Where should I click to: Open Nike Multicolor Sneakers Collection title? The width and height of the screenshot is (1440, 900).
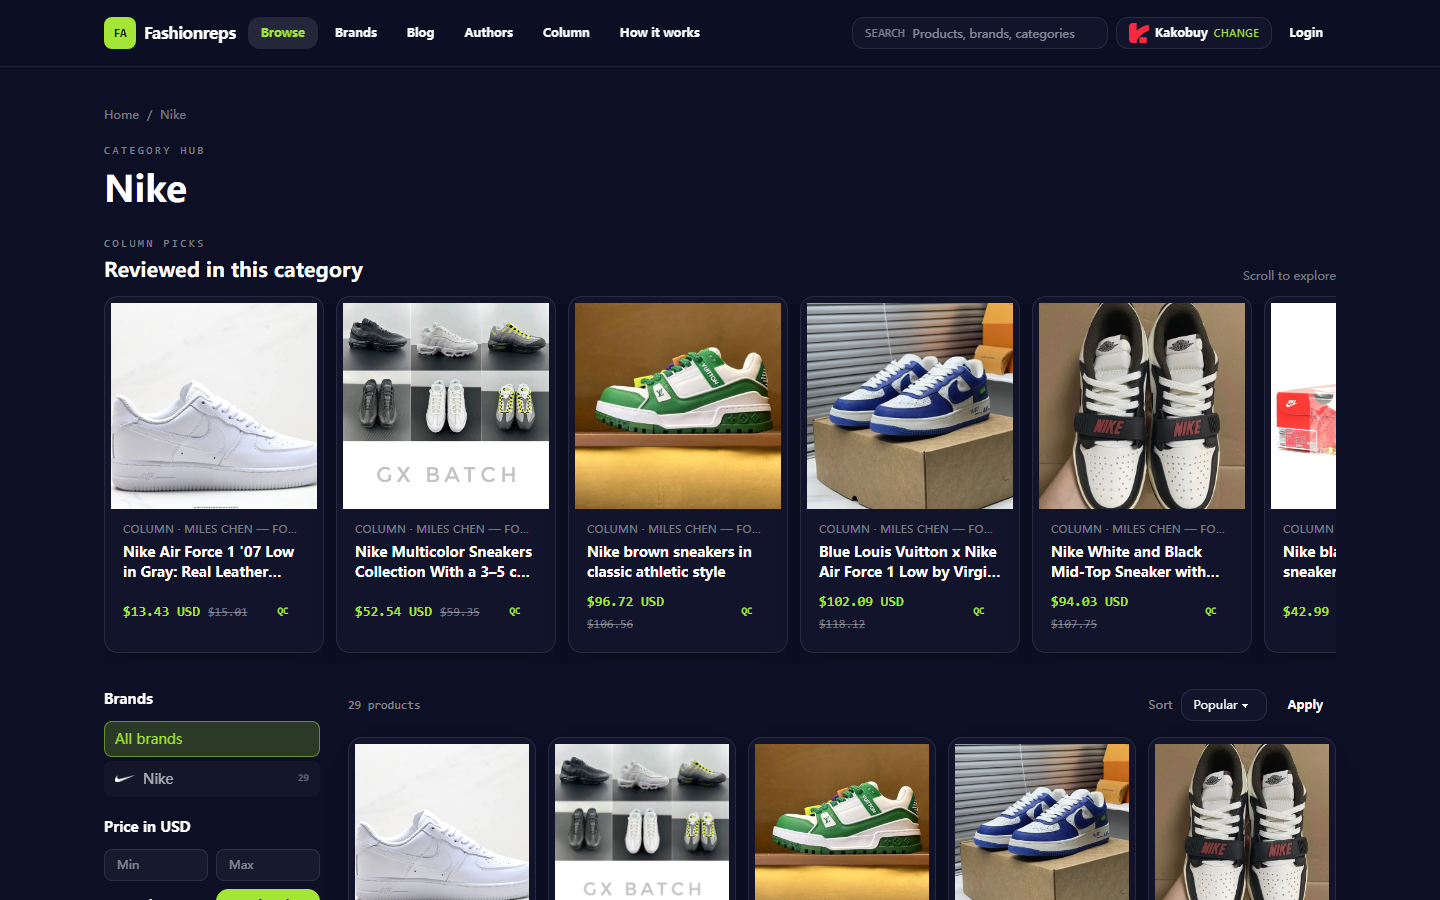coord(443,562)
